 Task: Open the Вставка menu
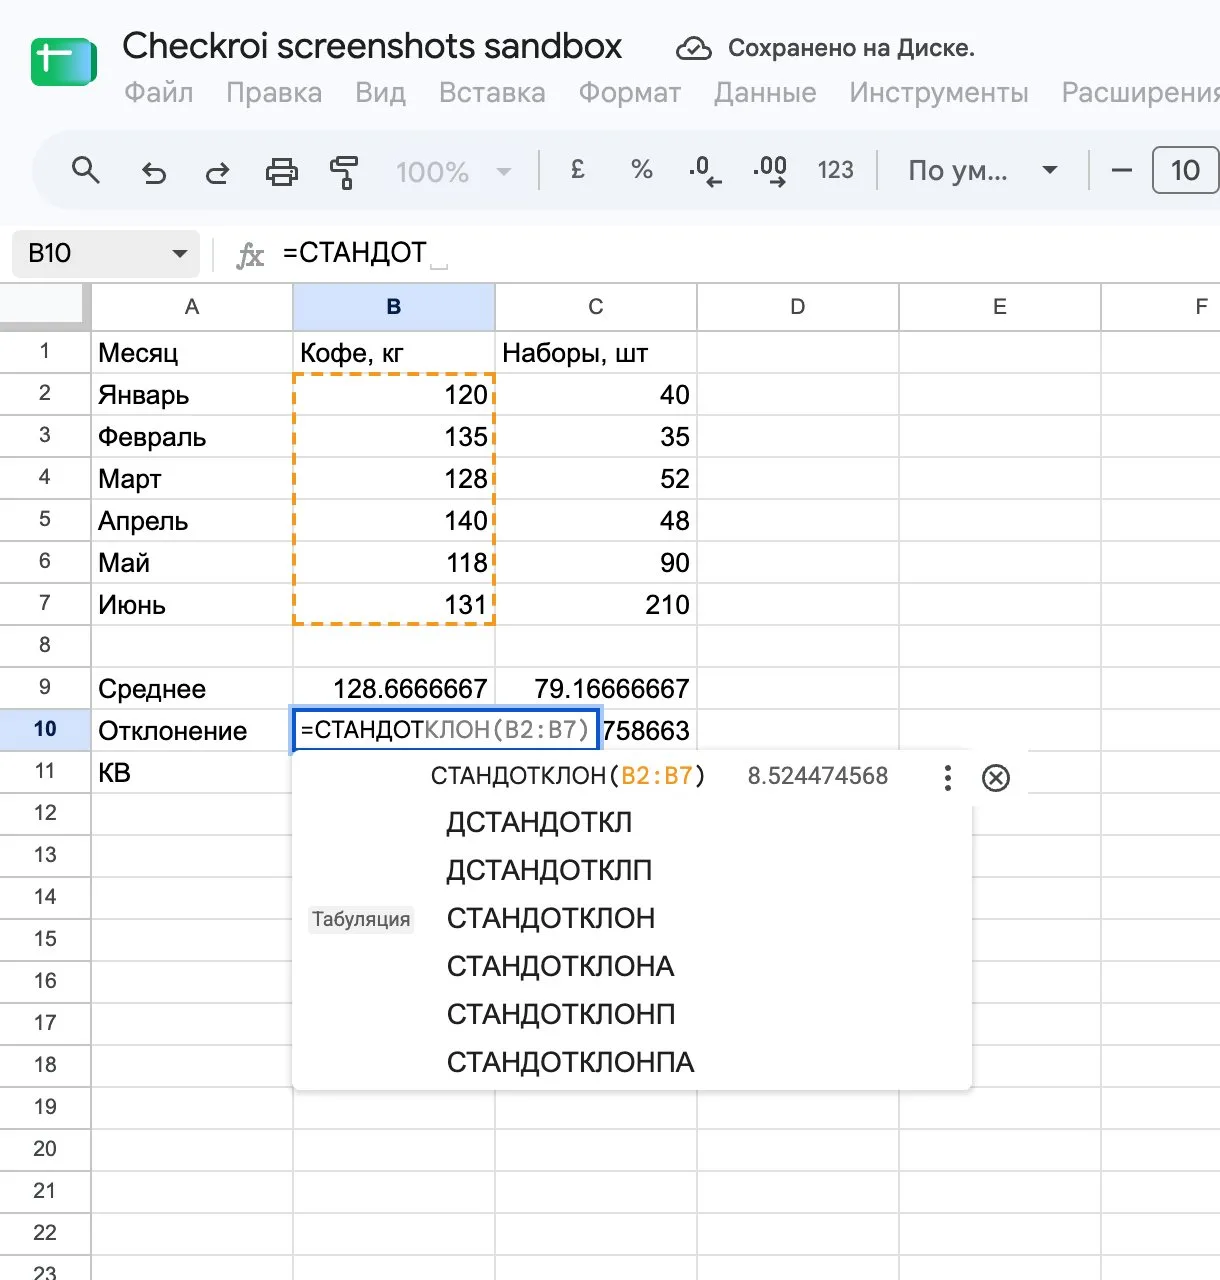pos(492,93)
